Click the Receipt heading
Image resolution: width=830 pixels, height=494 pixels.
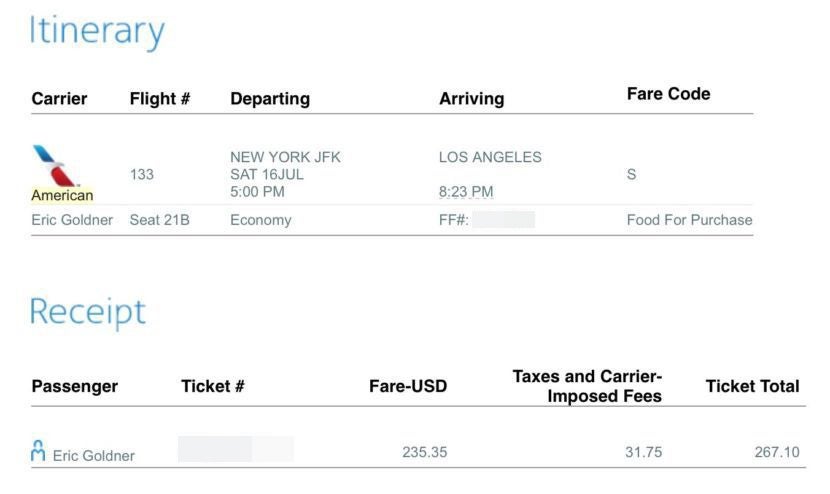(x=87, y=312)
